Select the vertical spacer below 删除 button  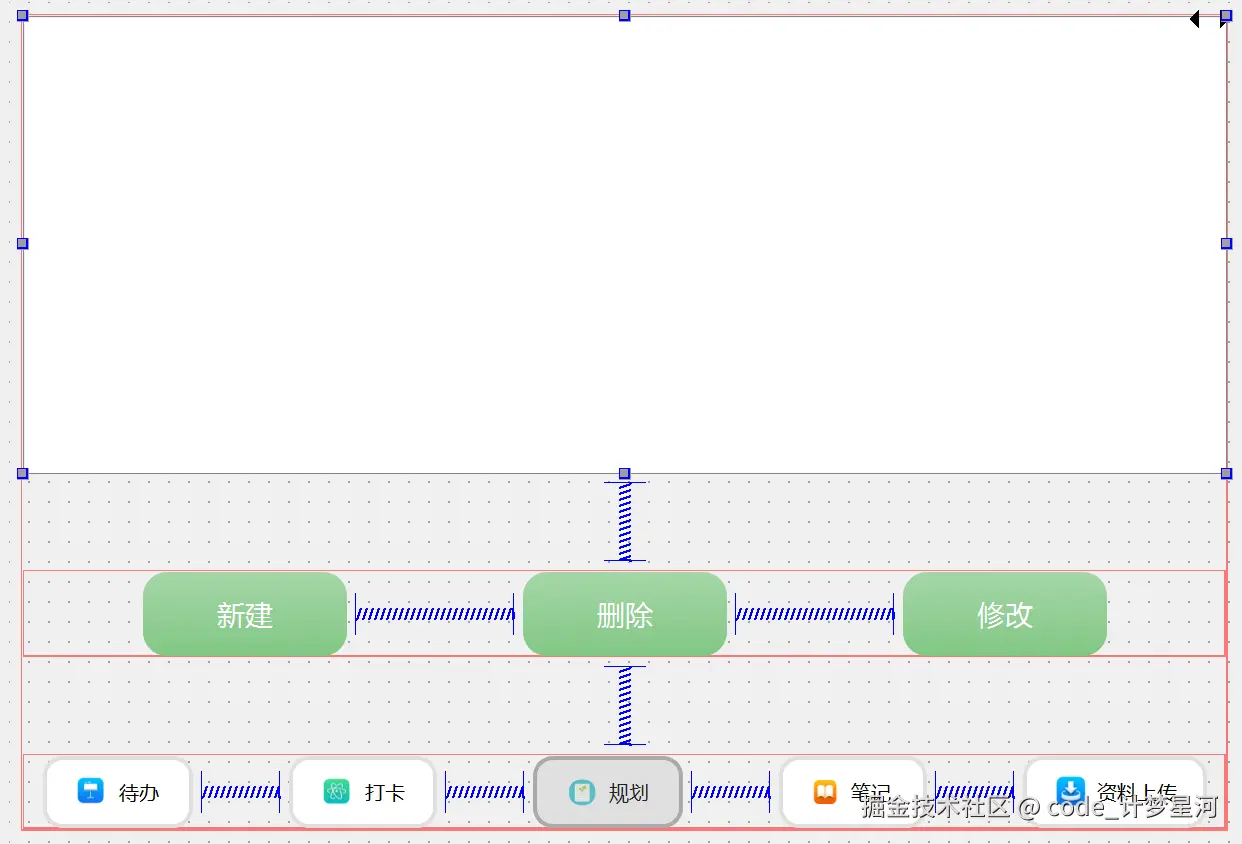click(x=625, y=705)
